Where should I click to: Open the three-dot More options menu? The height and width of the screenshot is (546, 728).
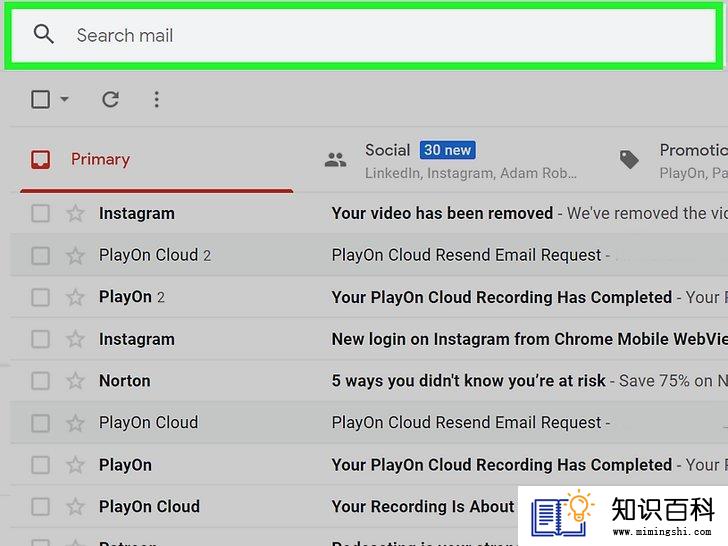tap(156, 99)
